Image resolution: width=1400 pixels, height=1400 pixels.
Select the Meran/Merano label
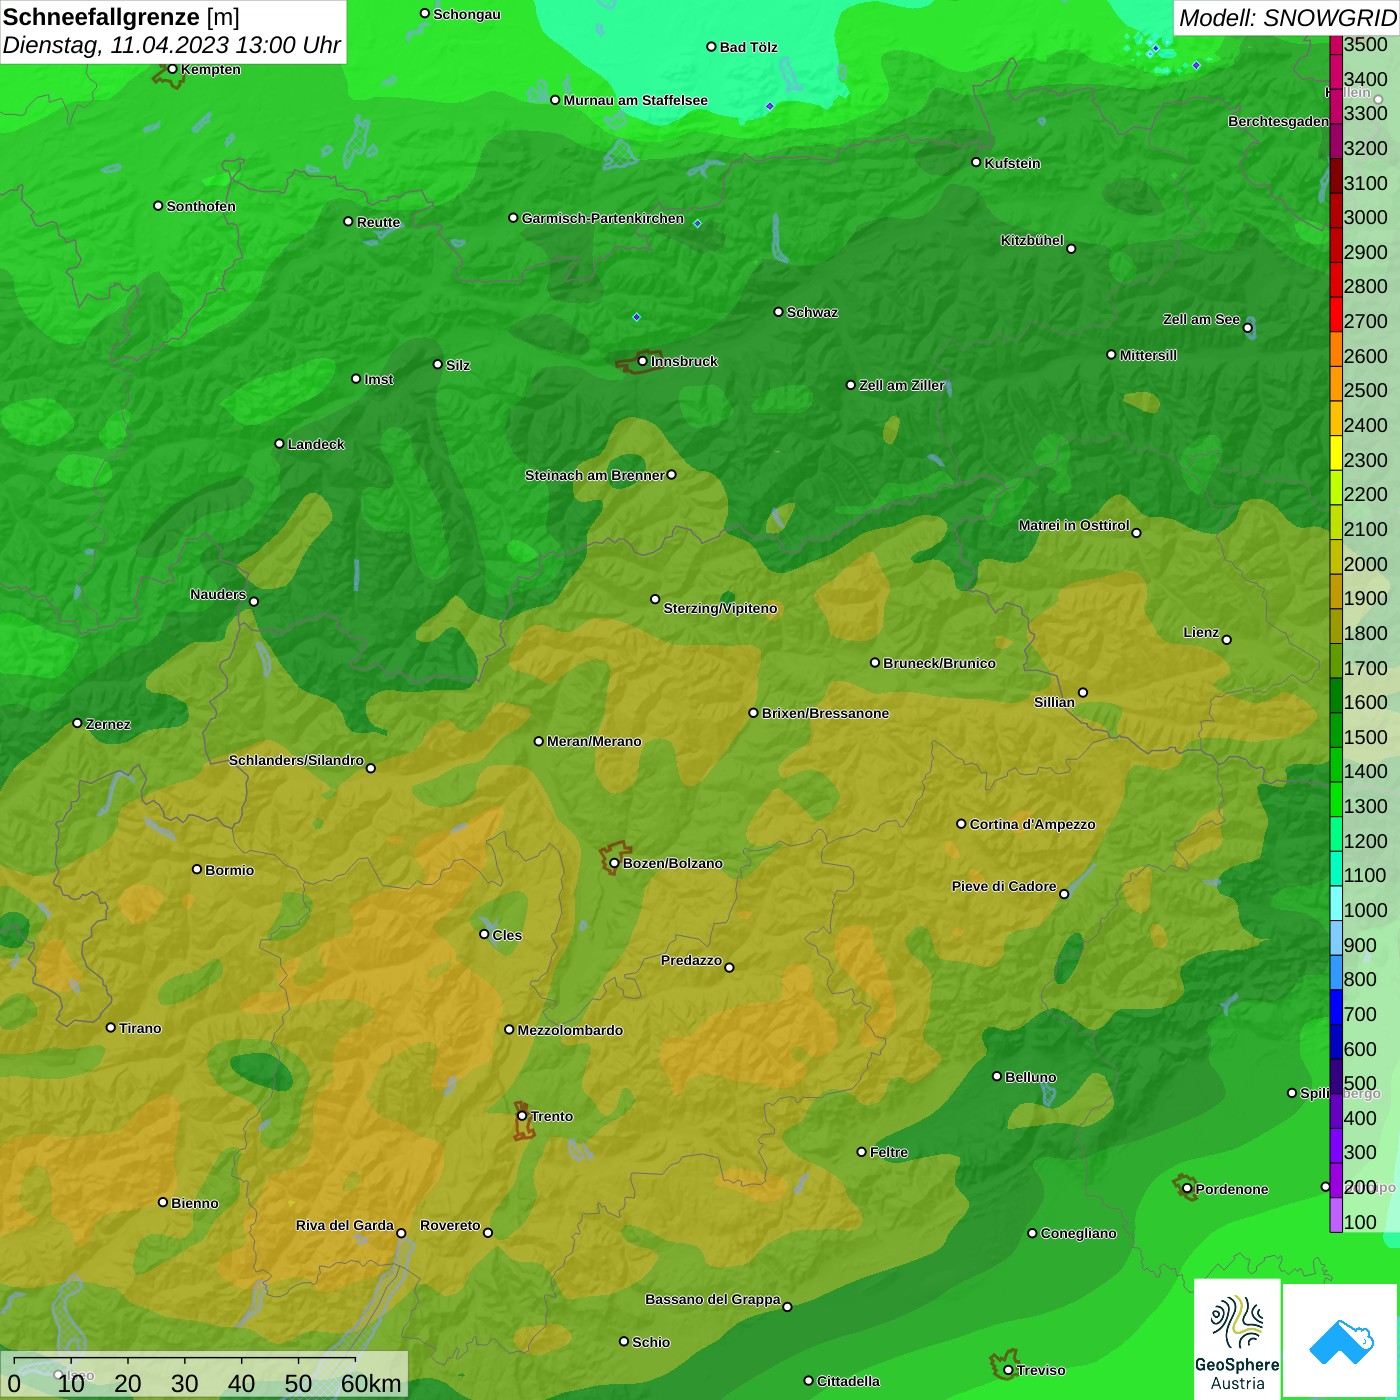click(594, 741)
